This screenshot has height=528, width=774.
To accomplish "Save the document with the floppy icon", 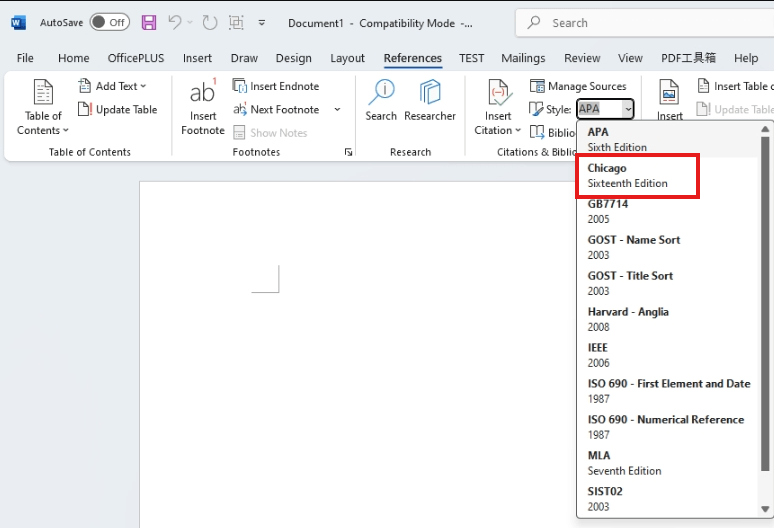I will [x=149, y=23].
